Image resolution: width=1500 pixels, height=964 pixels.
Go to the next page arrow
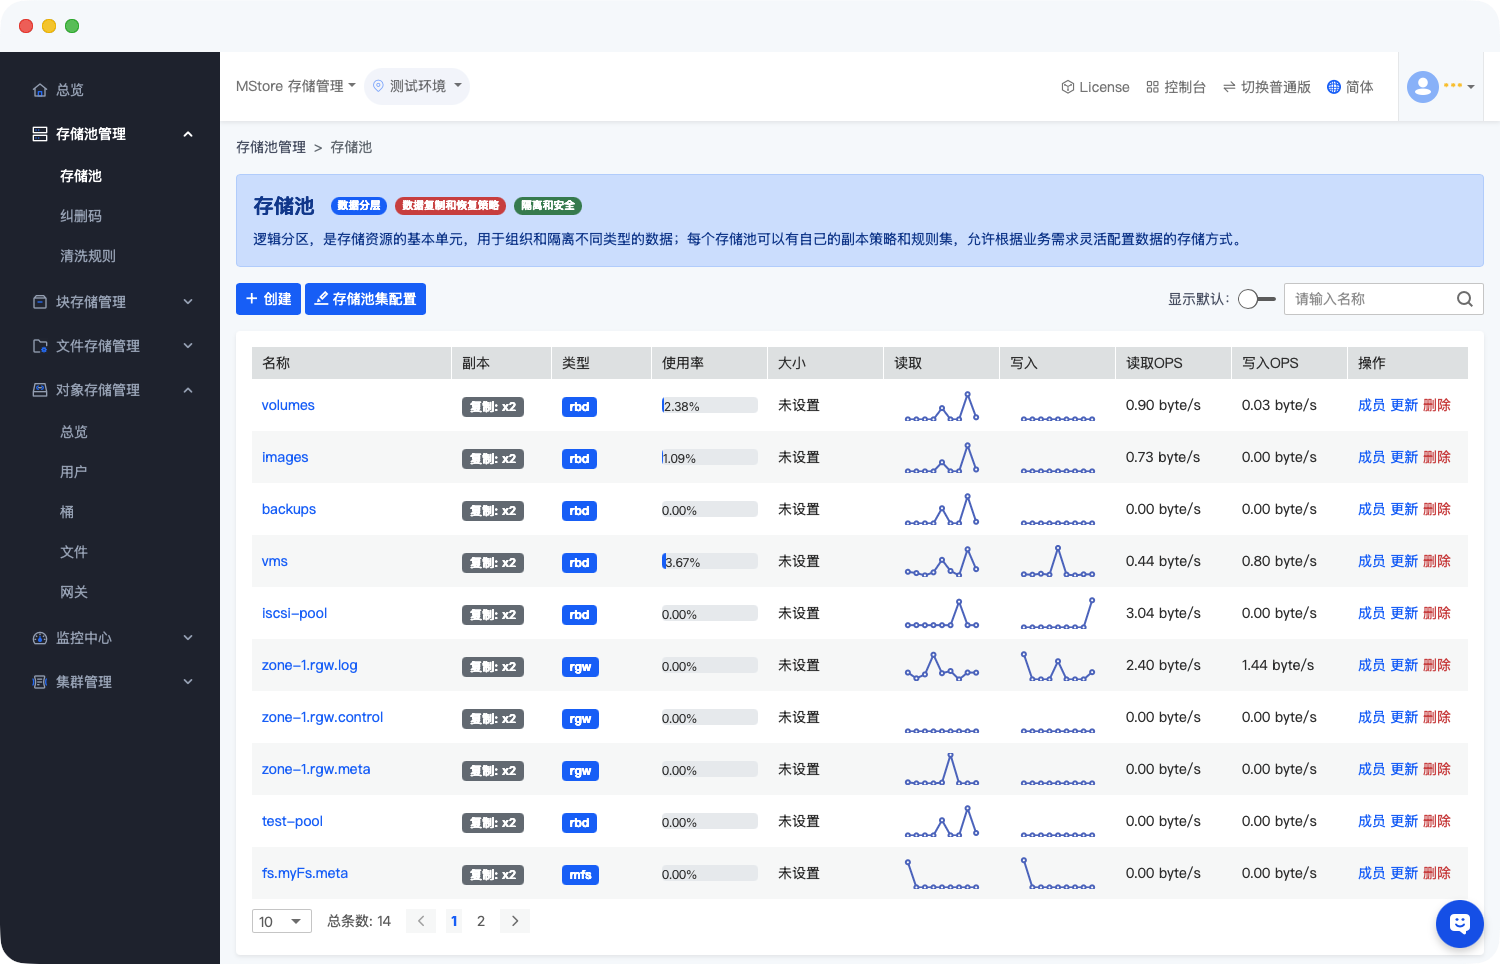pos(515,921)
